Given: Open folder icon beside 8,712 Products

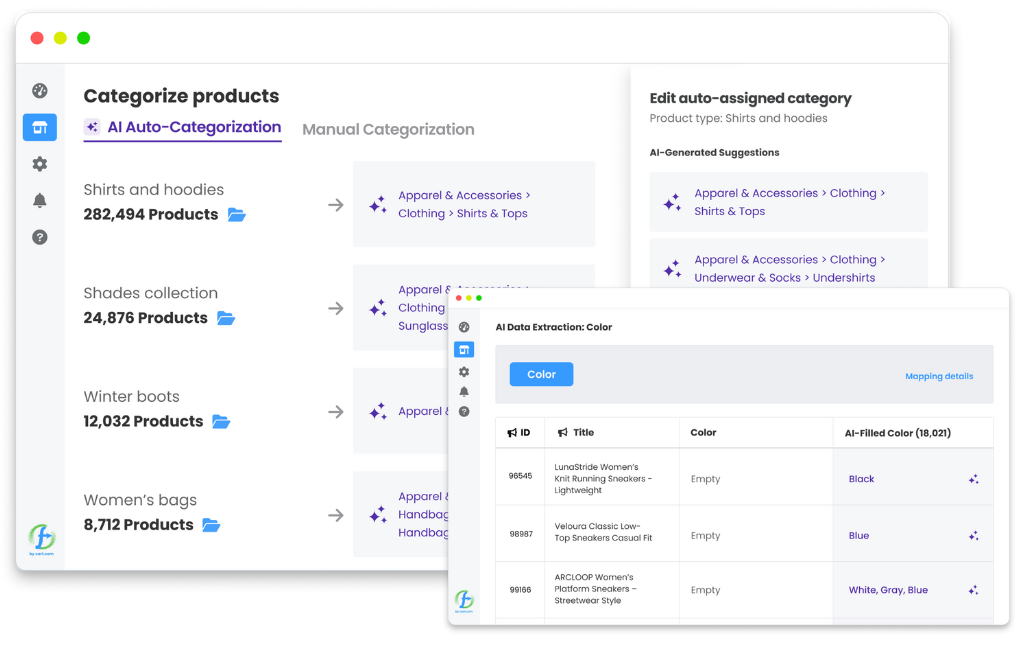Looking at the screenshot, I should pyautogui.click(x=211, y=525).
